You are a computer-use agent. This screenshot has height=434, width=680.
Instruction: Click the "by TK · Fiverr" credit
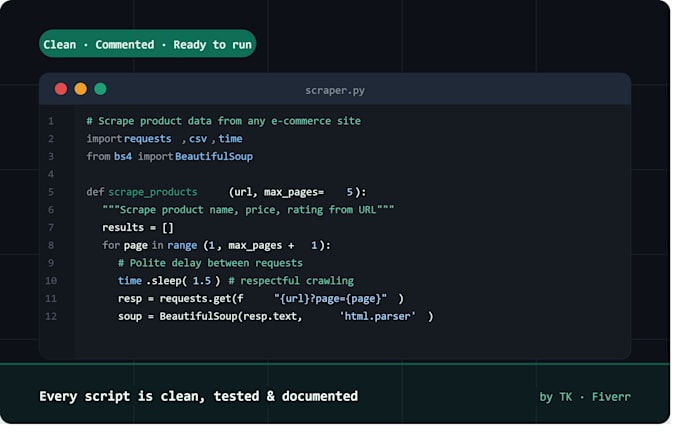[x=585, y=397]
